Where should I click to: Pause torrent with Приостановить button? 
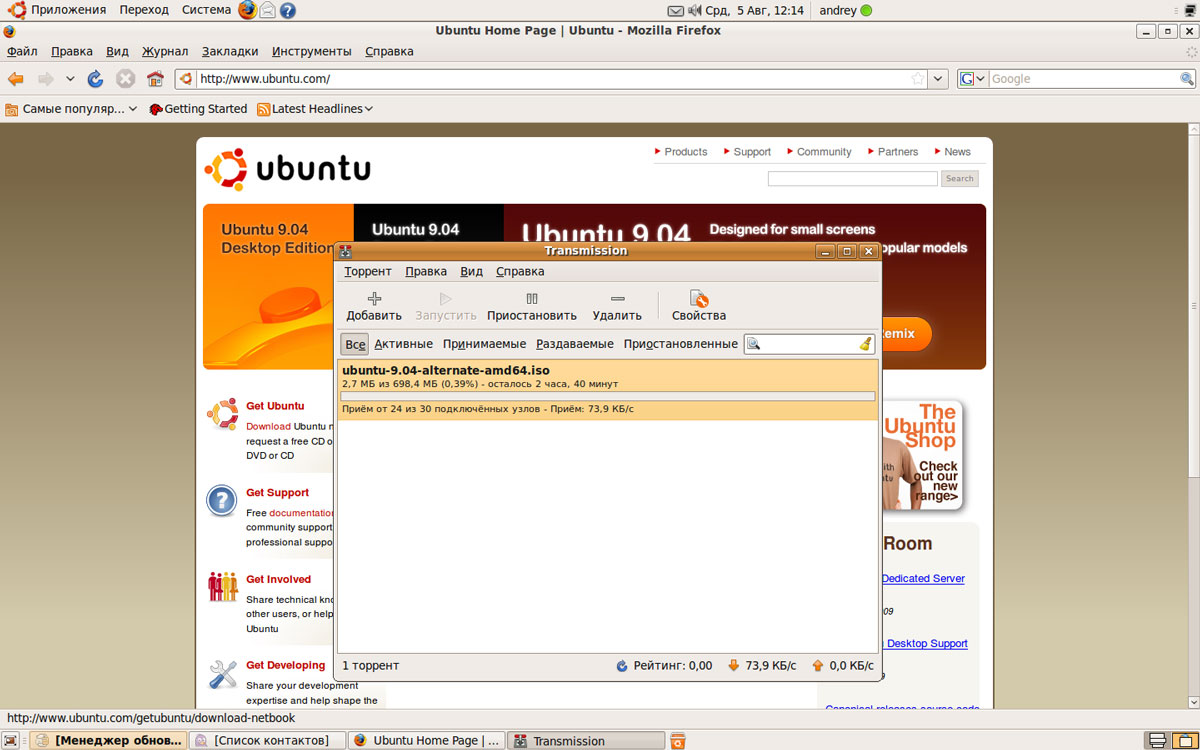[x=532, y=306]
